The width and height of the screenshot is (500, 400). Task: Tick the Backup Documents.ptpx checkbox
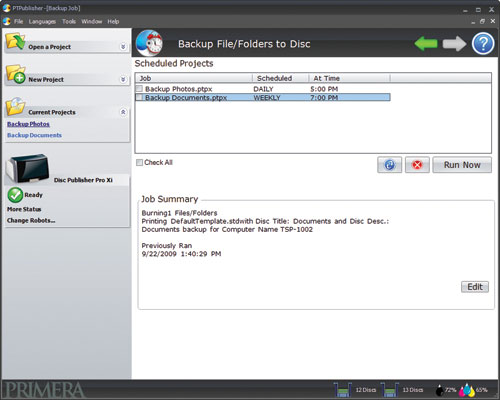pos(139,97)
